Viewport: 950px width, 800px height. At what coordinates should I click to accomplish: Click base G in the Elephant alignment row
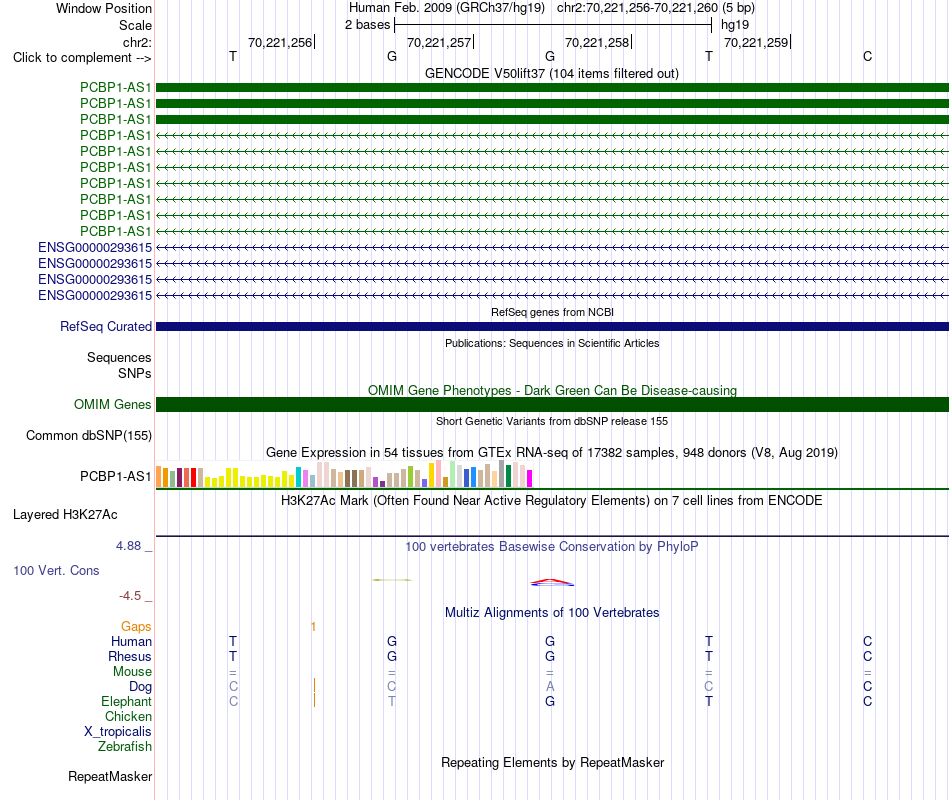[x=550, y=701]
